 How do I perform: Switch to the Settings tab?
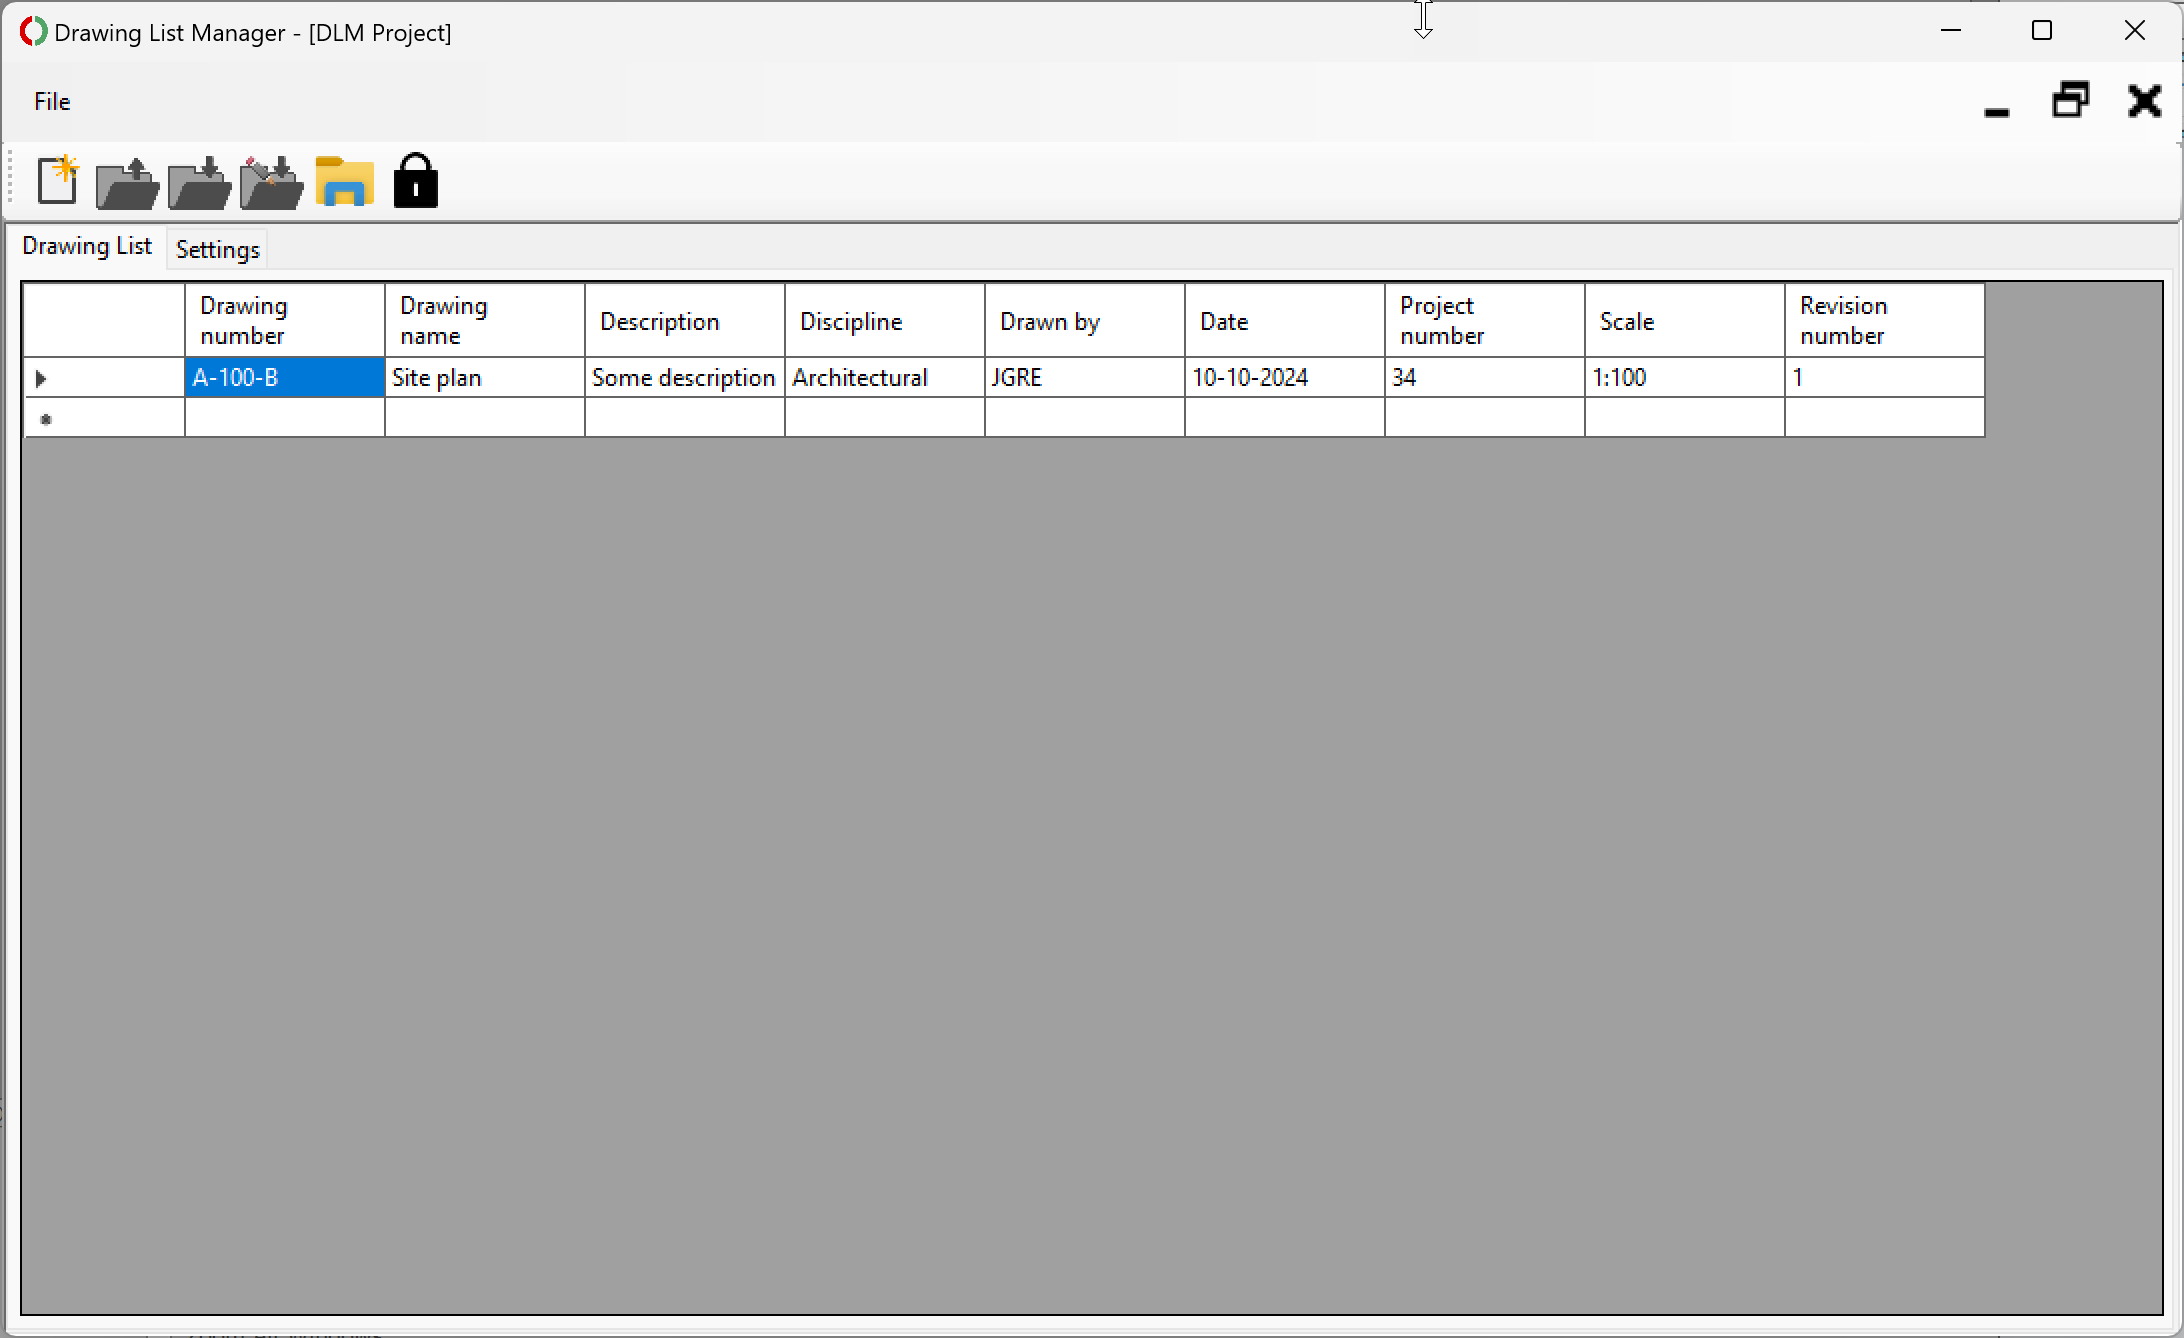(217, 249)
